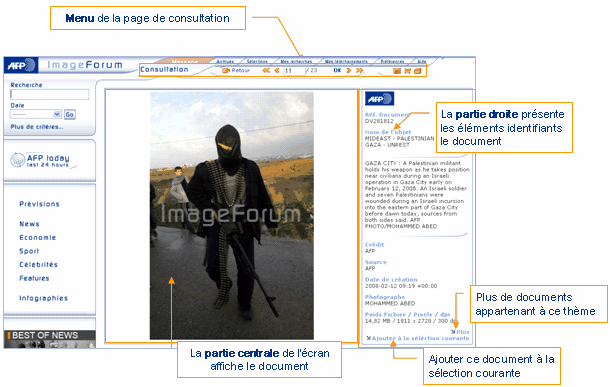The width and height of the screenshot is (610, 387).
Task: Click the Best of News thumbnail banner
Action: coord(50,339)
